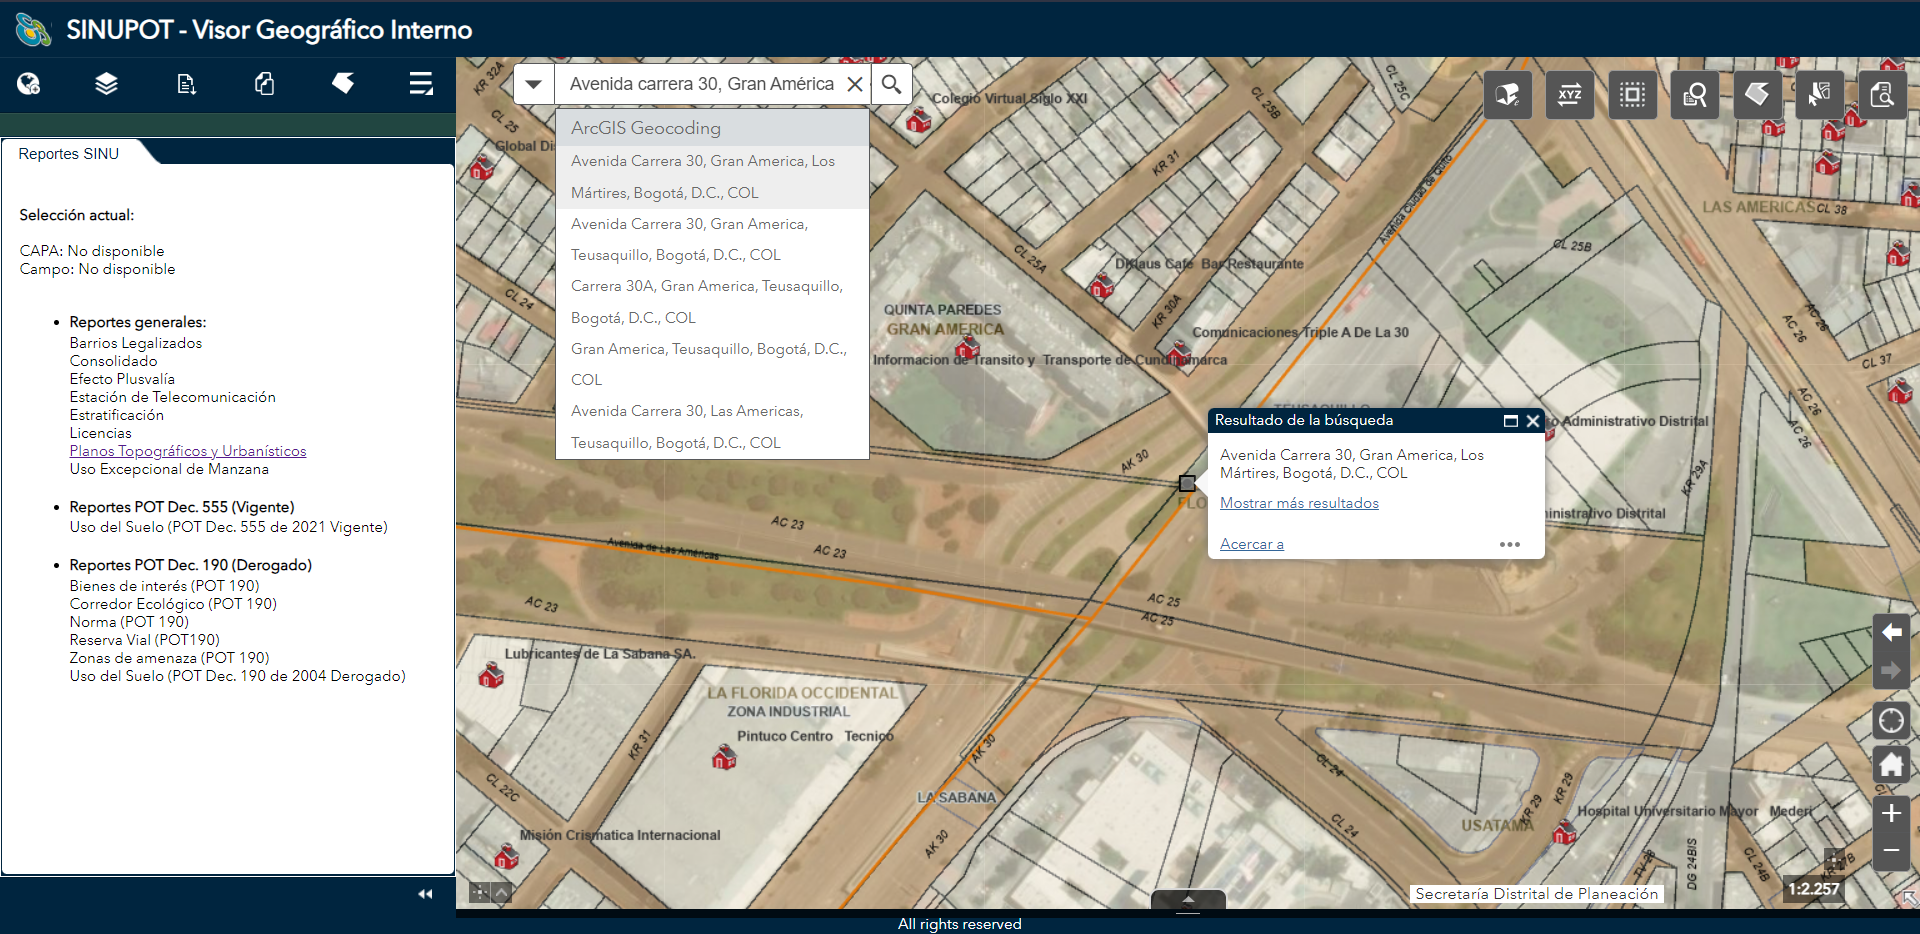Open Planos Topográficos y Urbanísticos link
The width and height of the screenshot is (1920, 934).
188,451
